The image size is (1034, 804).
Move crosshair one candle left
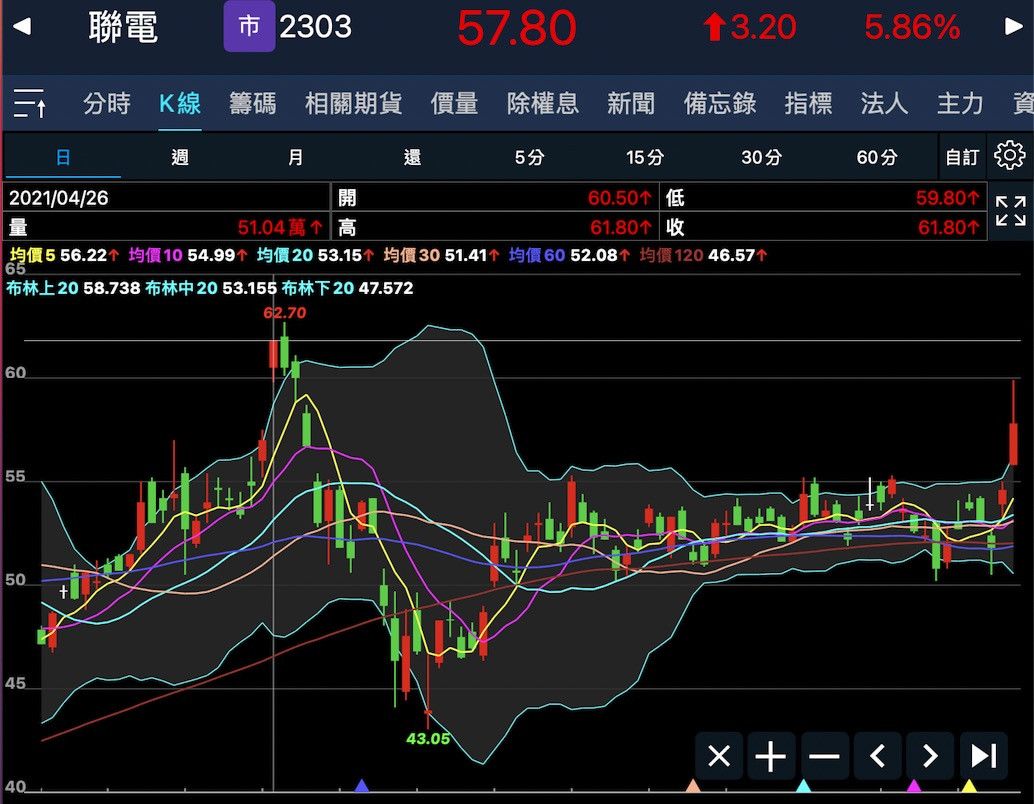[877, 756]
